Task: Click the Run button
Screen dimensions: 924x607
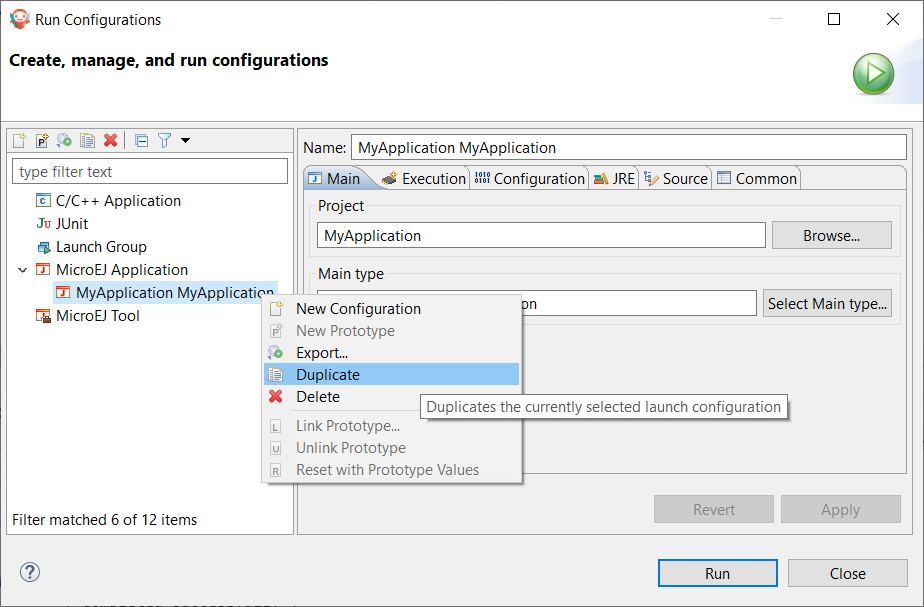Action: click(717, 573)
